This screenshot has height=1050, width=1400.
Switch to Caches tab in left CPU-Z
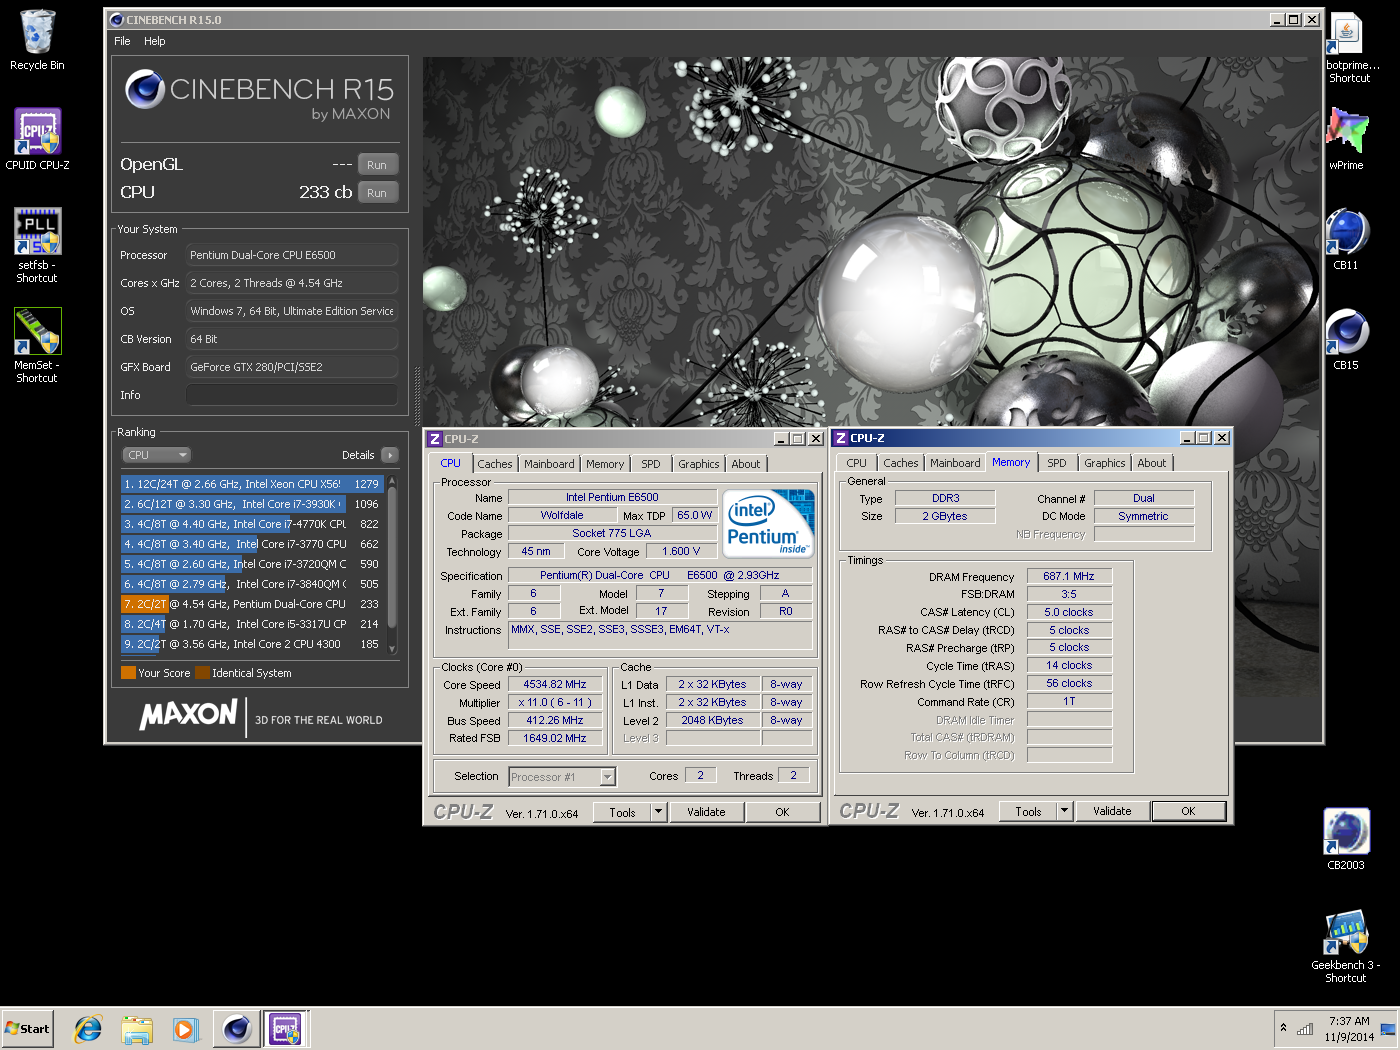[494, 464]
